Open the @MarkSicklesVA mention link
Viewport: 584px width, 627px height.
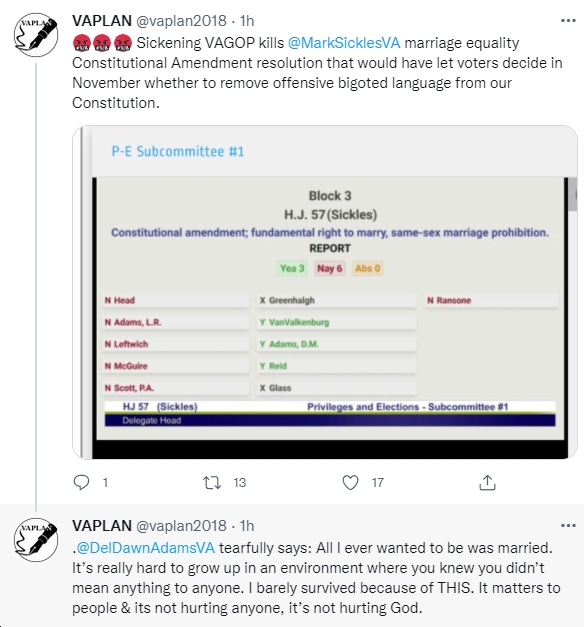coord(344,43)
